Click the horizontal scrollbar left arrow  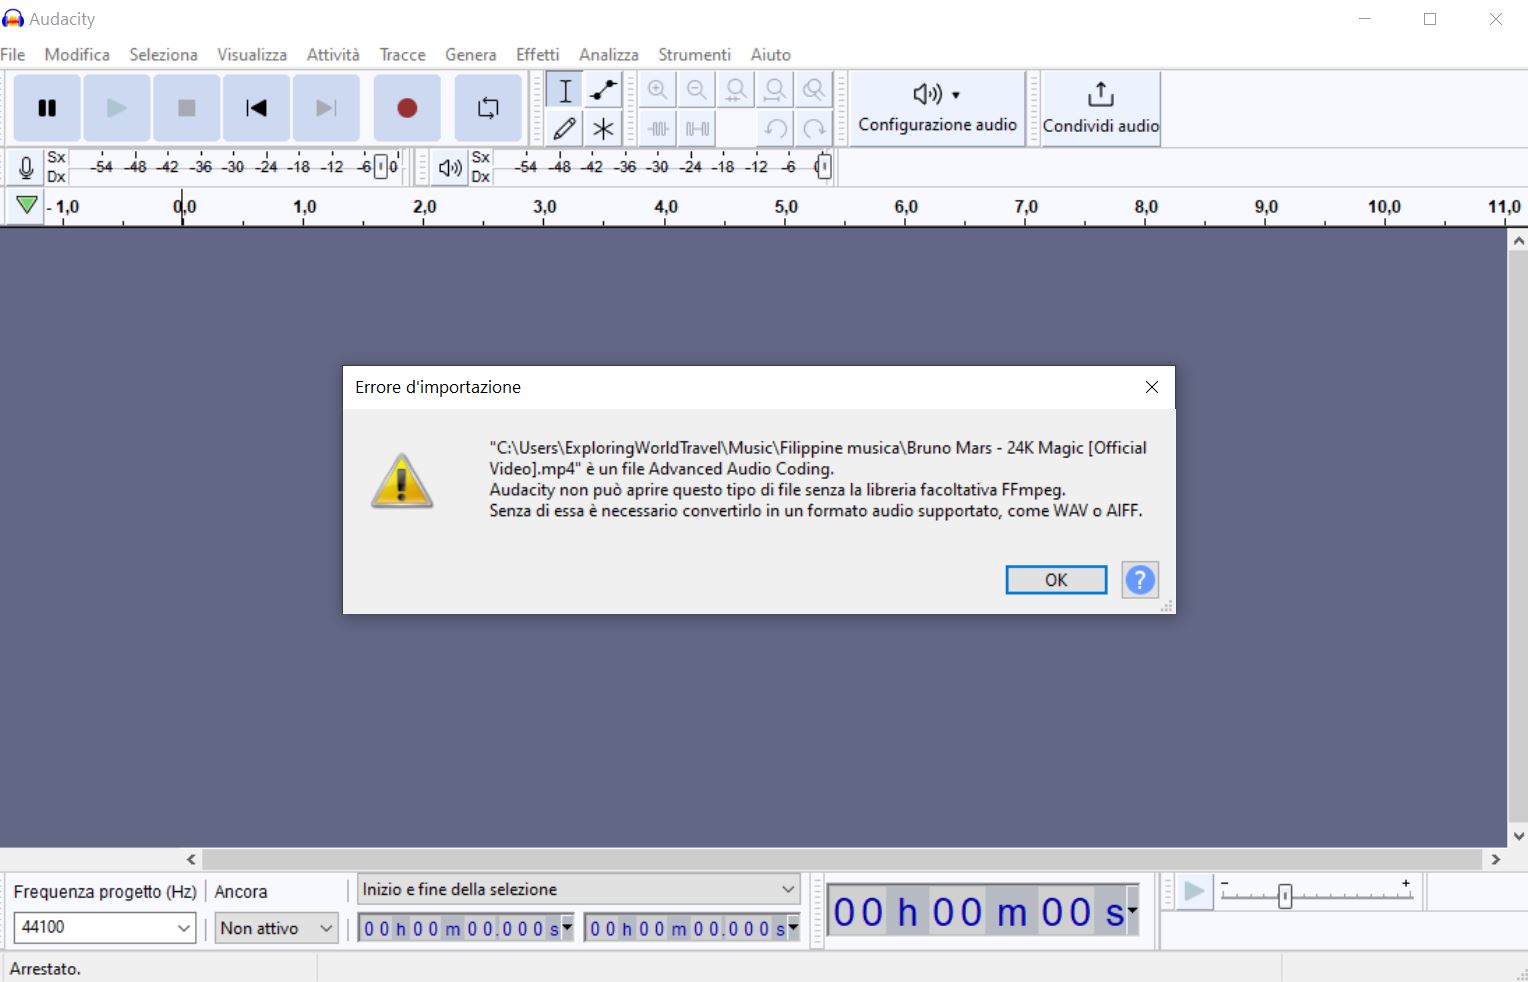[x=191, y=859]
